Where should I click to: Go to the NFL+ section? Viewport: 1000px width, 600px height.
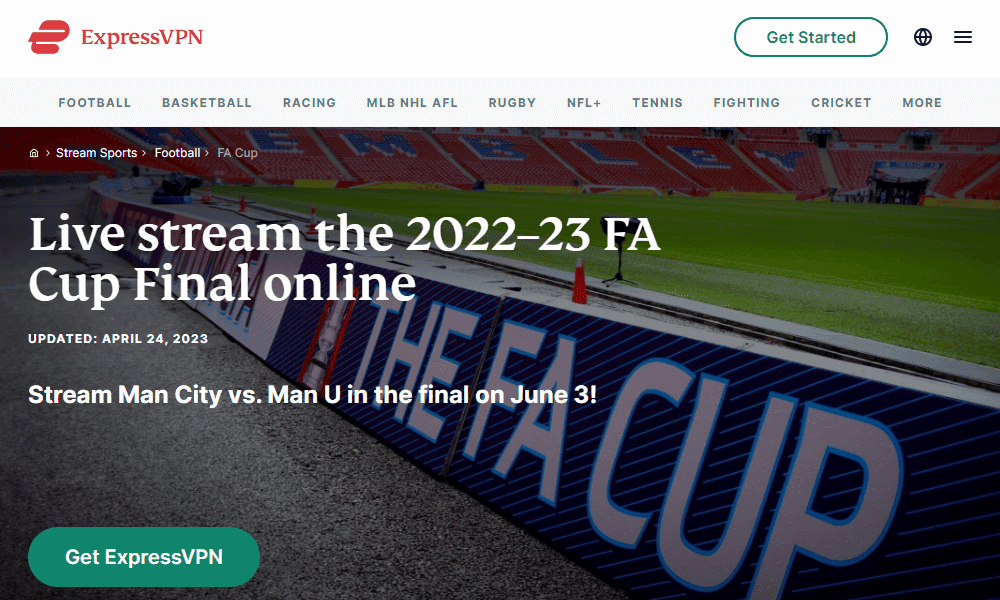pos(584,103)
